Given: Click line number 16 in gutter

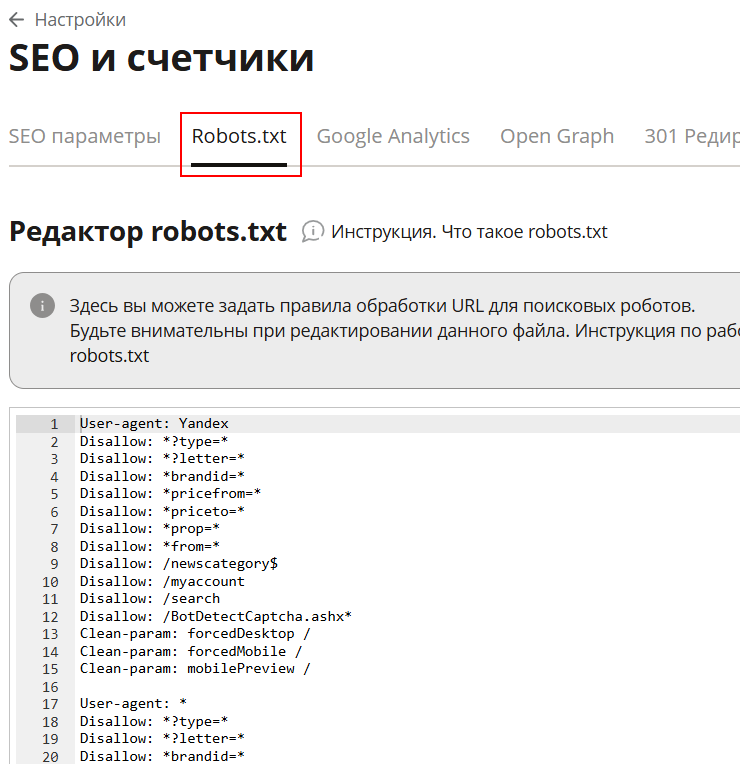Looking at the screenshot, I should [x=50, y=687].
